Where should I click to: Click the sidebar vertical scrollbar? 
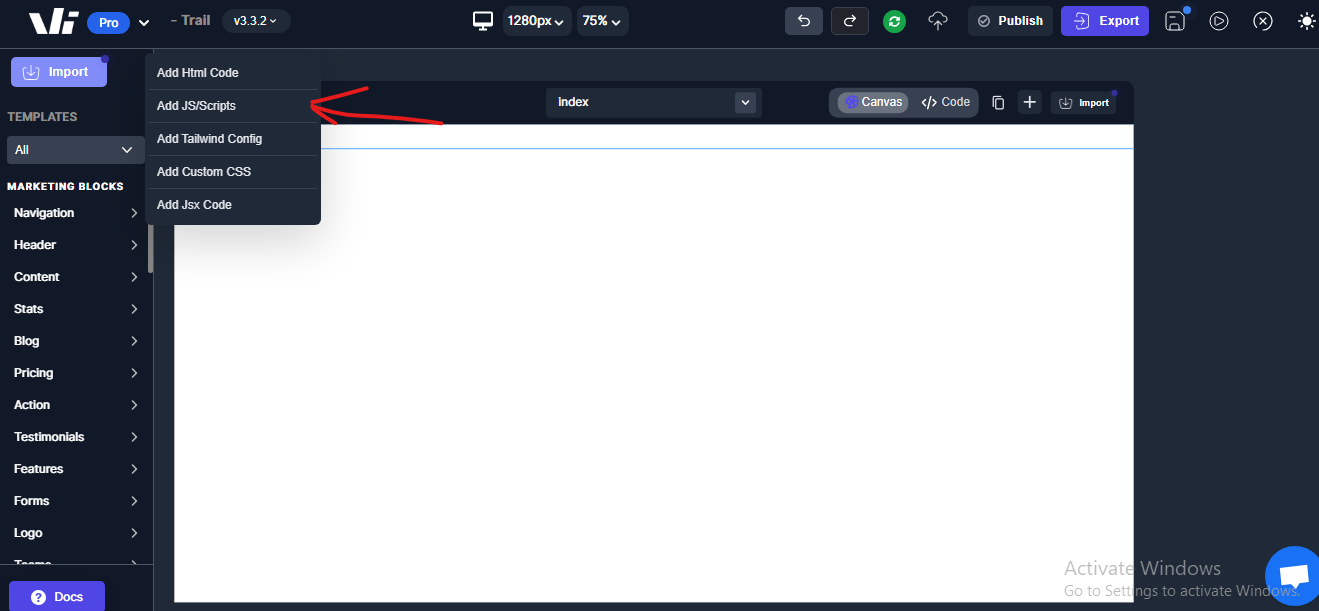pos(151,246)
